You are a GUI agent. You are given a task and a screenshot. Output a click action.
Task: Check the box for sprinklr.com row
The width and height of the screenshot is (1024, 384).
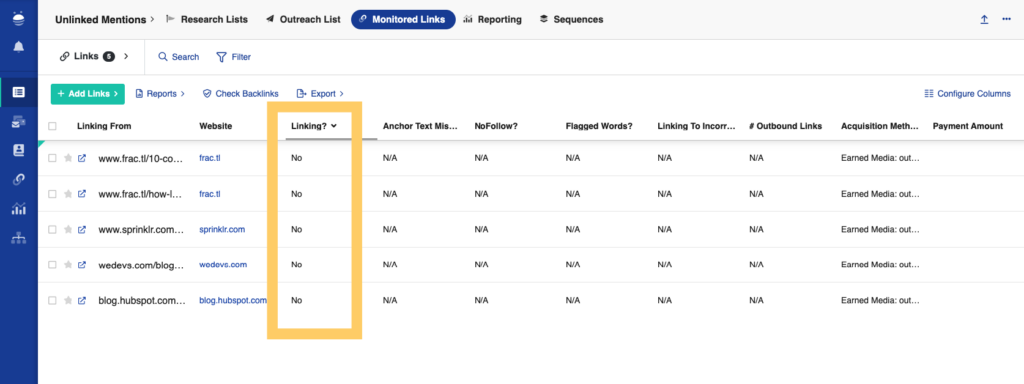tap(52, 229)
